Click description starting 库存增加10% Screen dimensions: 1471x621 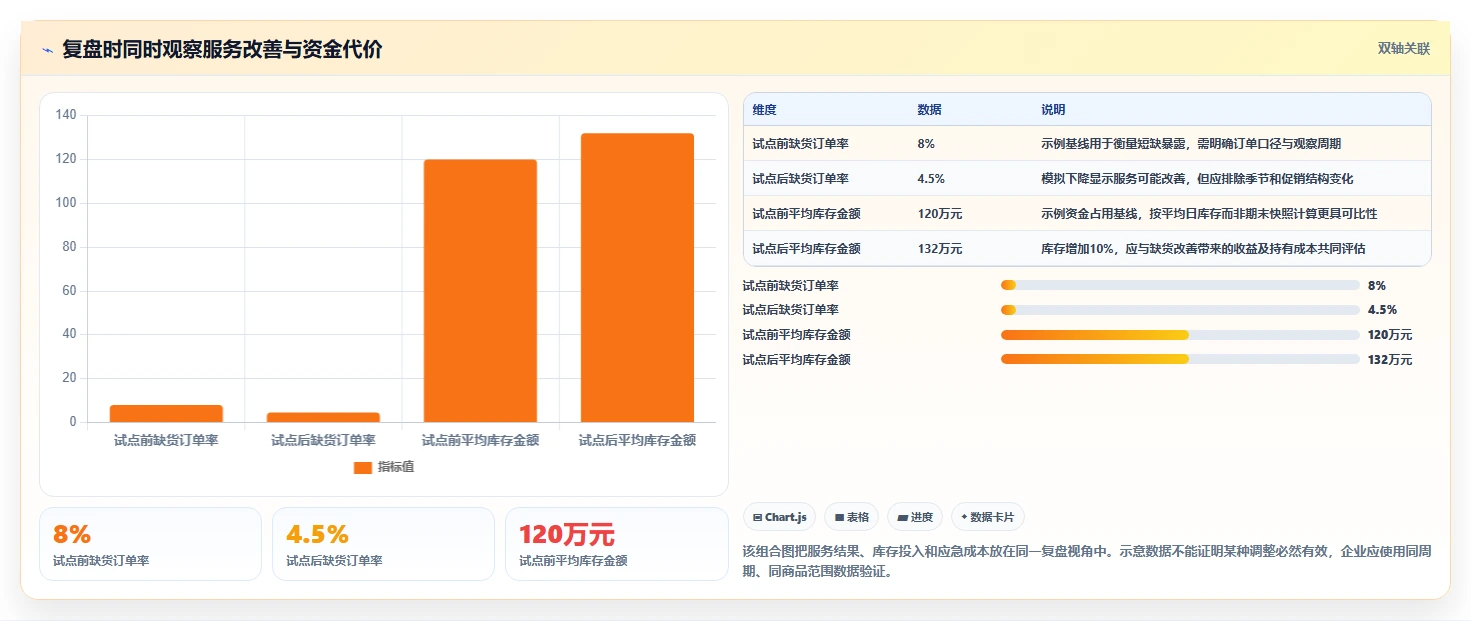click(x=1203, y=249)
